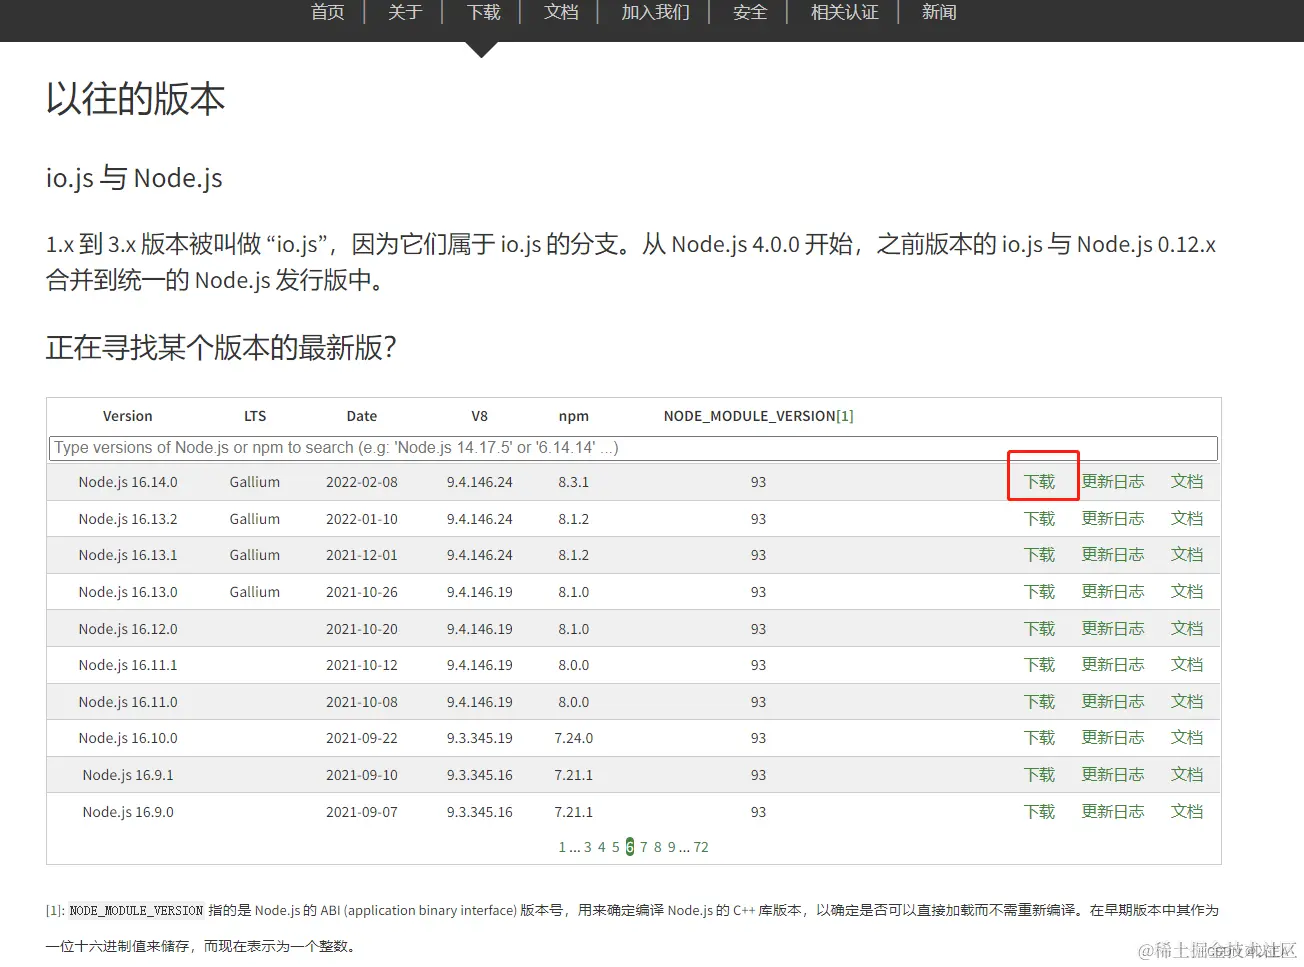Focus the version search input field
This screenshot has height=967, width=1304.
(633, 448)
